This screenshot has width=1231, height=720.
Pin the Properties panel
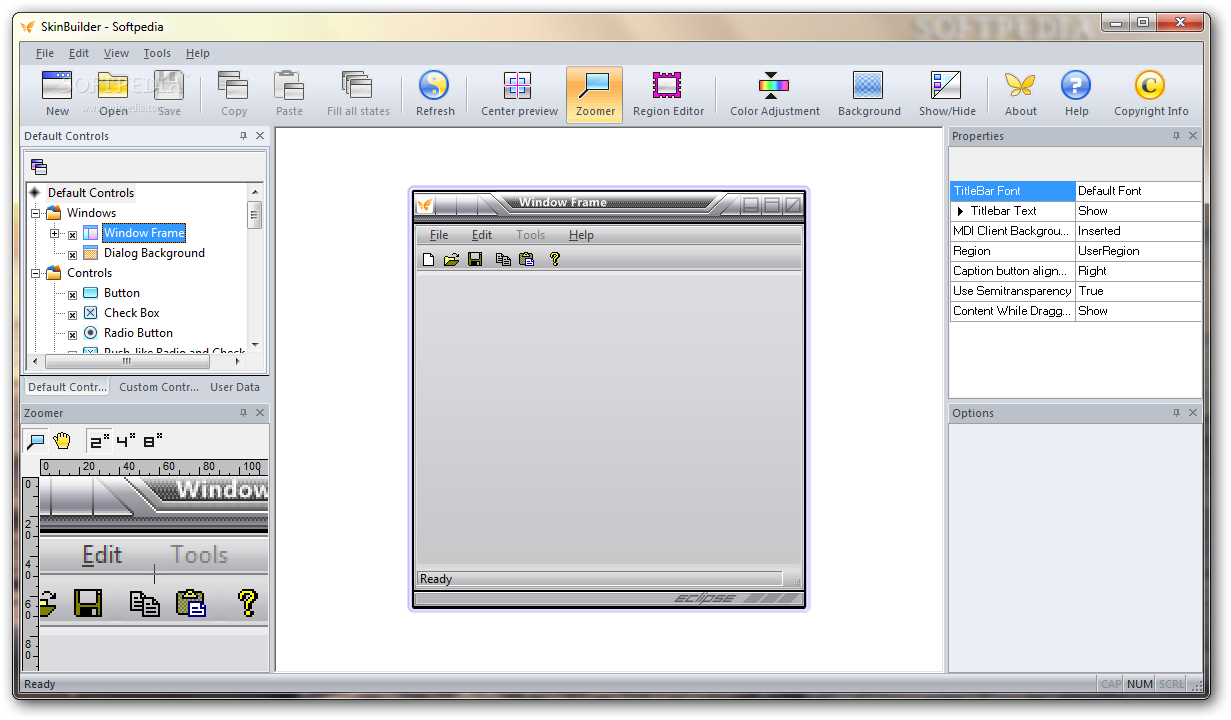(1176, 136)
